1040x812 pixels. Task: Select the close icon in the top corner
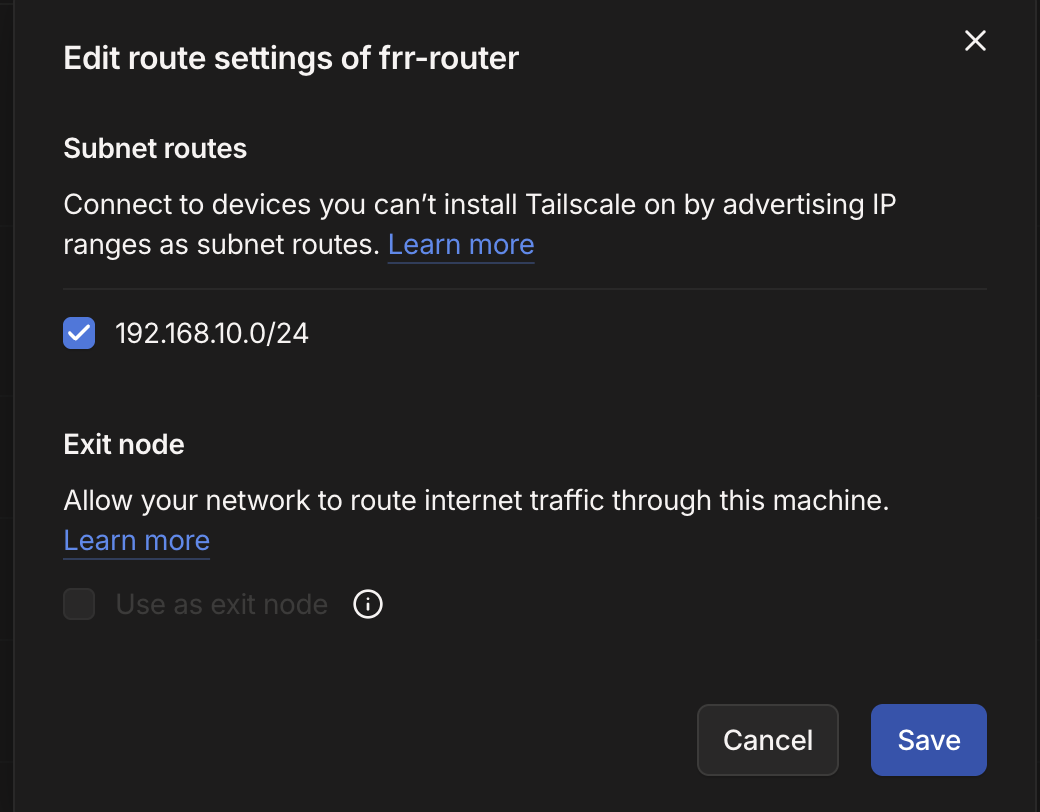tap(975, 41)
